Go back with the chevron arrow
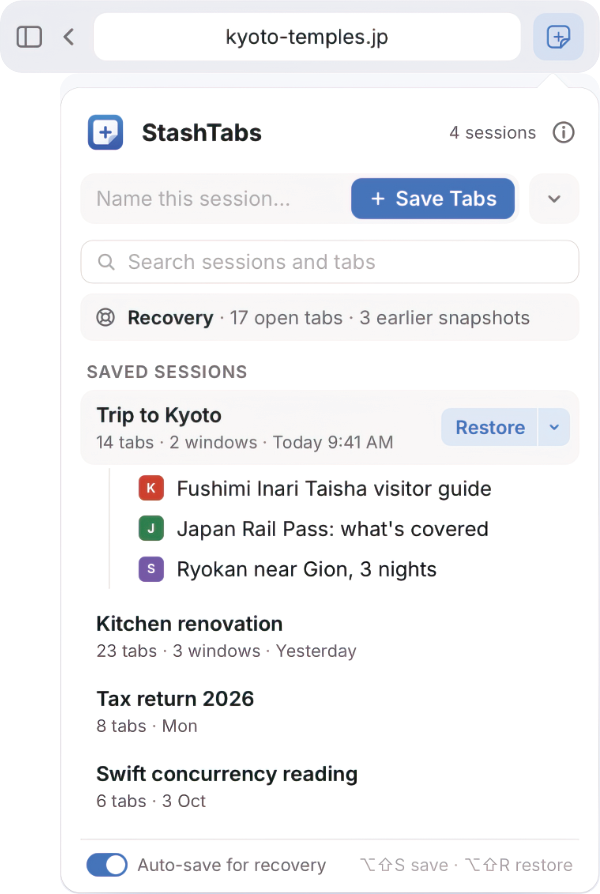The height and width of the screenshot is (894, 600). pos(68,37)
